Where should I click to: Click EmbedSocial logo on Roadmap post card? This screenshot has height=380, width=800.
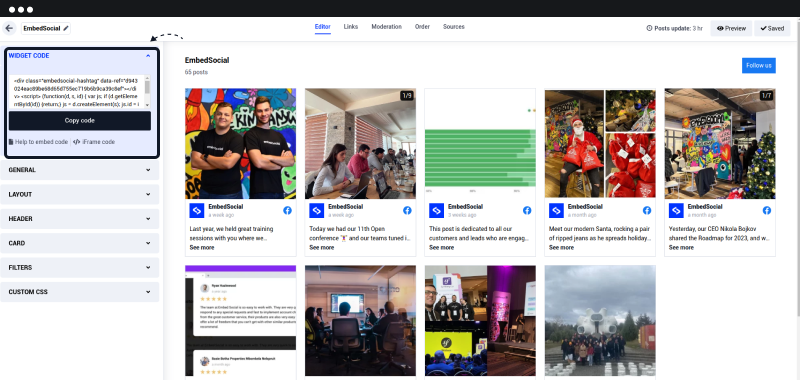click(x=676, y=210)
